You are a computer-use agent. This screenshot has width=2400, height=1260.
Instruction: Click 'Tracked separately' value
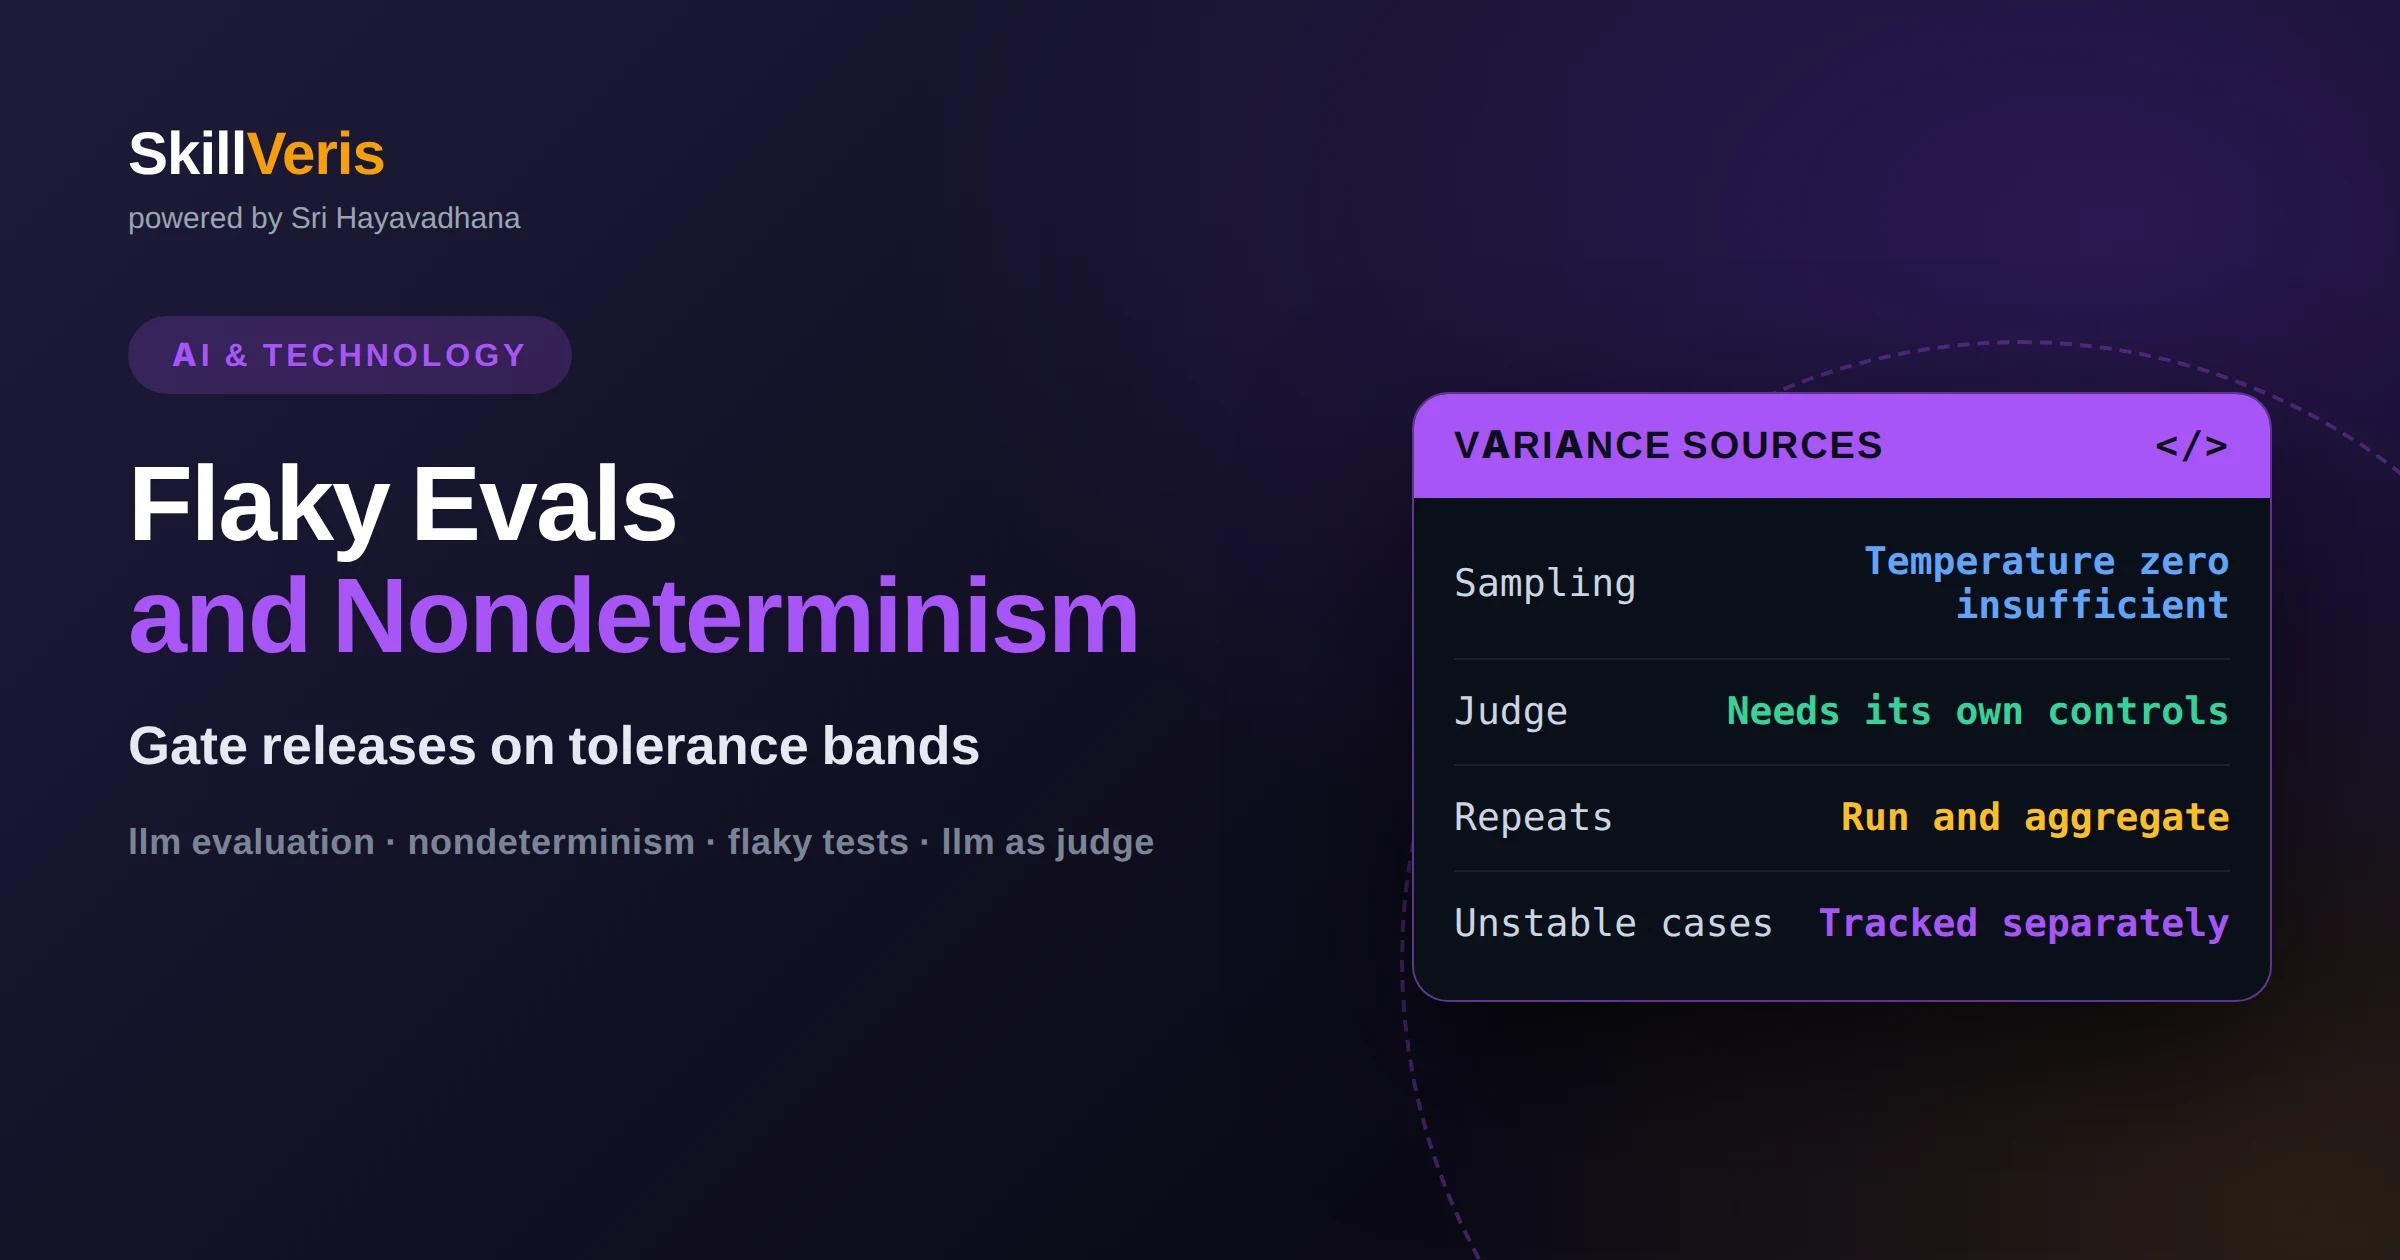pyautogui.click(x=2023, y=923)
